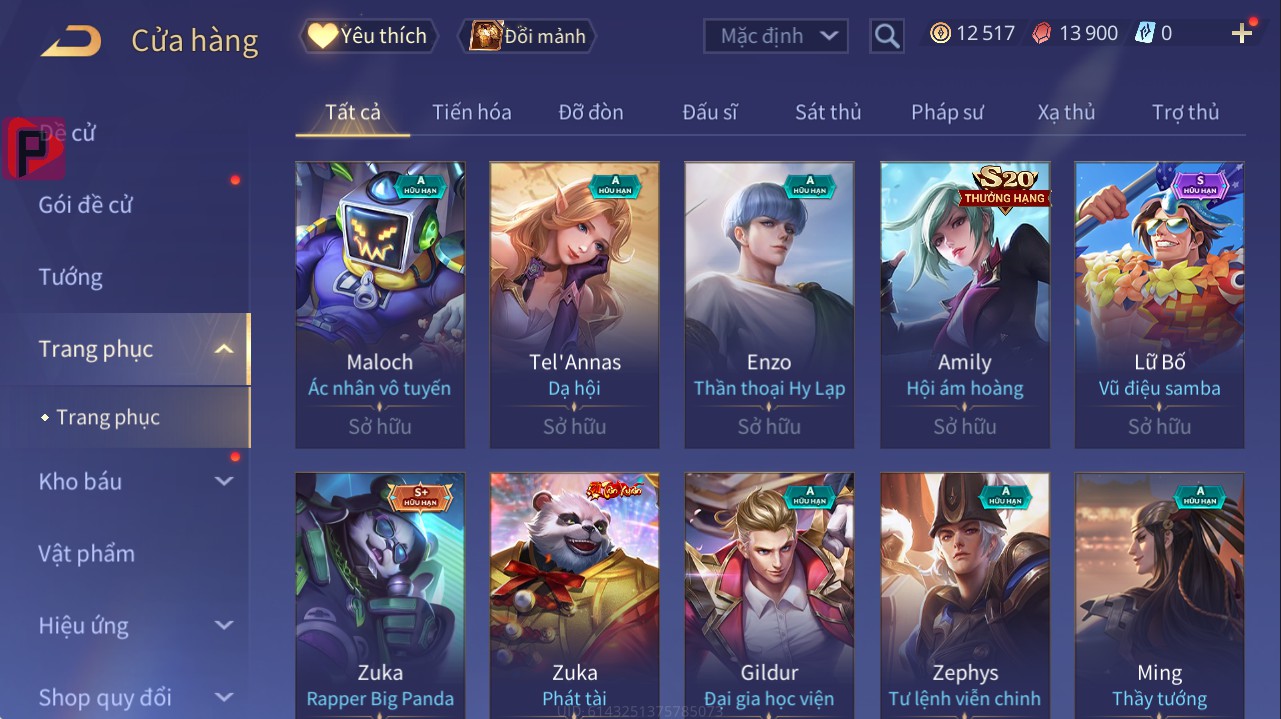1281x719 pixels.
Task: Collapse the Trang phục sidebar section
Action: 224,349
